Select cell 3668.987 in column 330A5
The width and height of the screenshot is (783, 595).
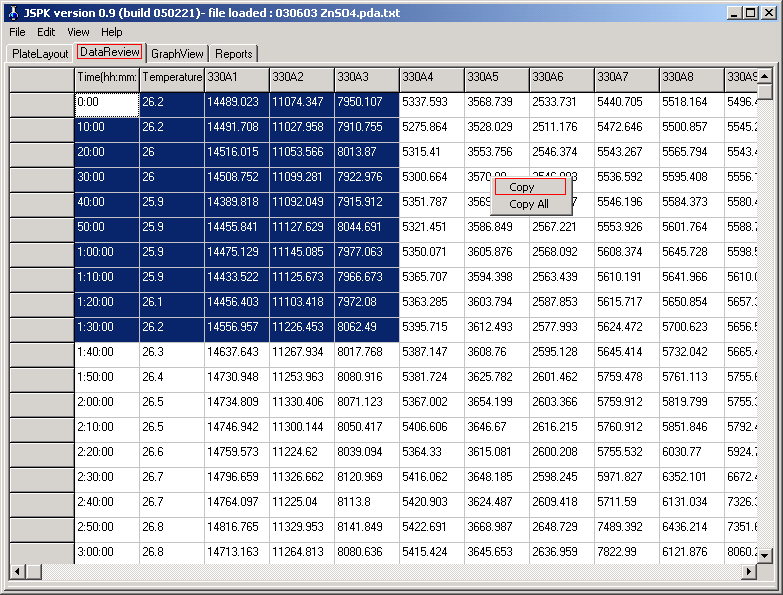497,530
